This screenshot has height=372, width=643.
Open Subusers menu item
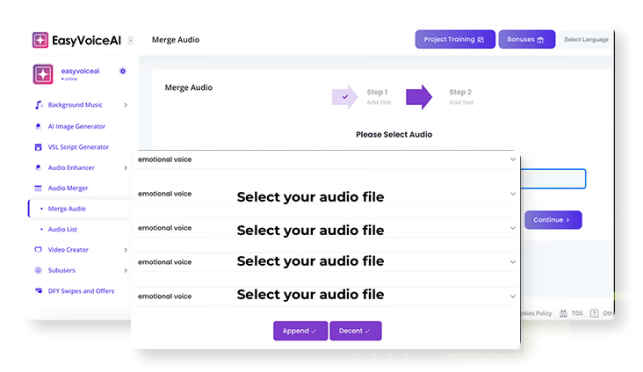(x=62, y=270)
